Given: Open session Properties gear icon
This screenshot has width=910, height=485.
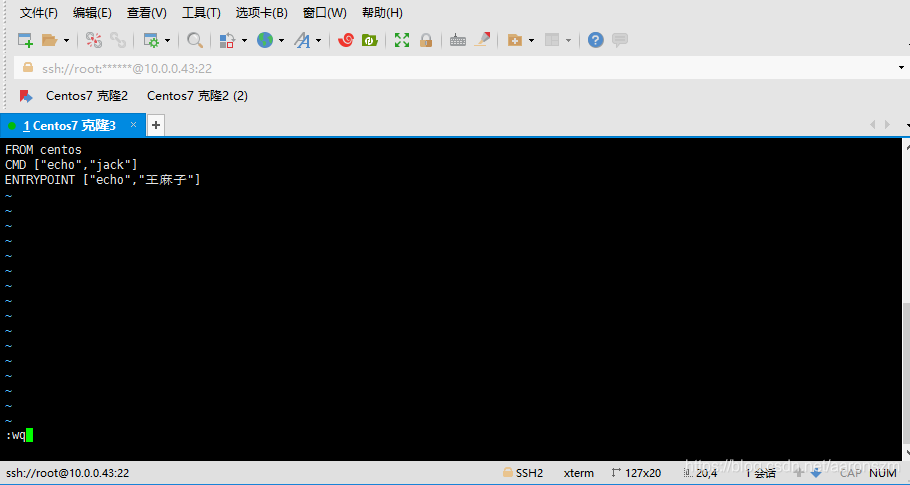Looking at the screenshot, I should point(151,40).
